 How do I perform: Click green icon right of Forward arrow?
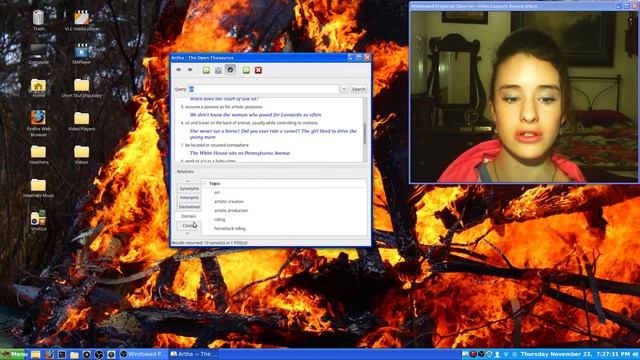point(206,70)
